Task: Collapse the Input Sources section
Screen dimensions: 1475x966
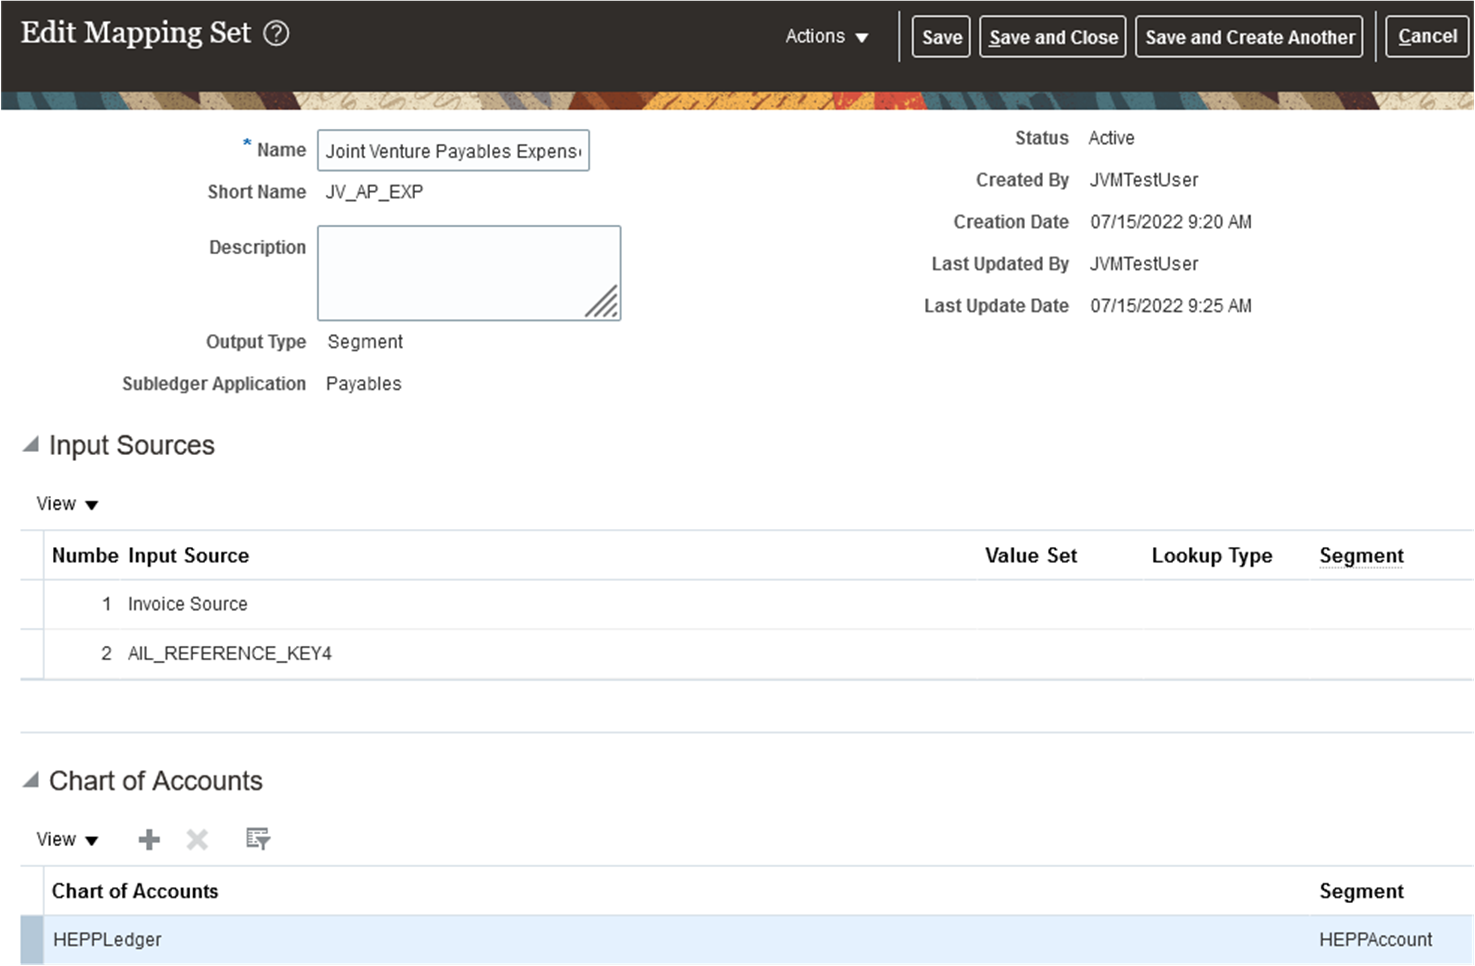Action: (31, 444)
